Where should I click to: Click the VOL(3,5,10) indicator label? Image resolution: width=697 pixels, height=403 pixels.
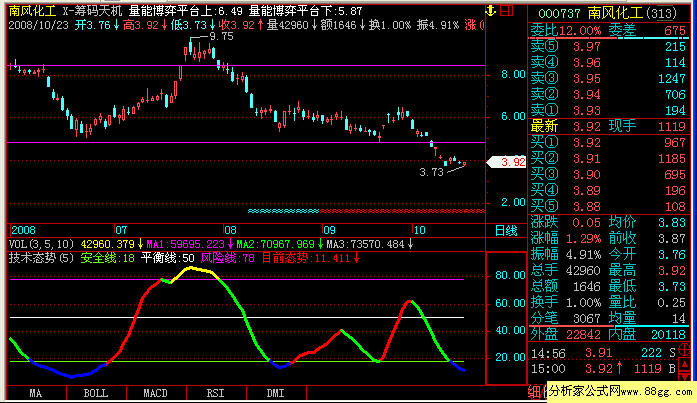tap(41, 244)
